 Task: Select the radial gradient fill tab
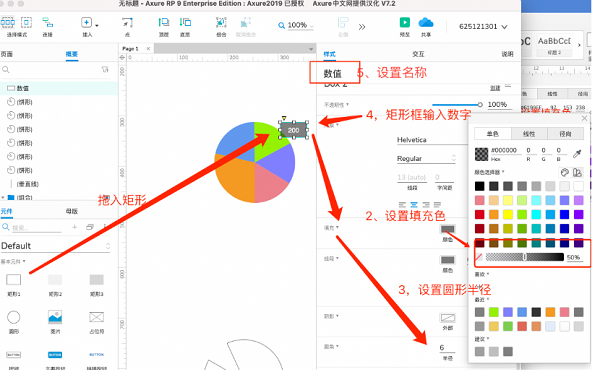[566, 134]
